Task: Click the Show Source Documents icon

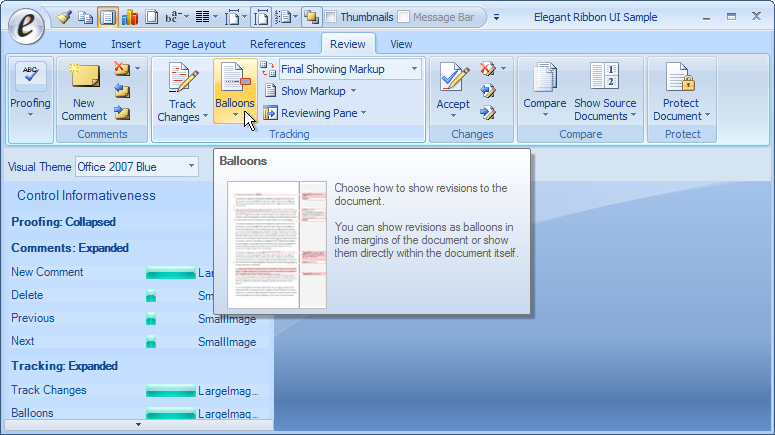Action: [x=604, y=77]
